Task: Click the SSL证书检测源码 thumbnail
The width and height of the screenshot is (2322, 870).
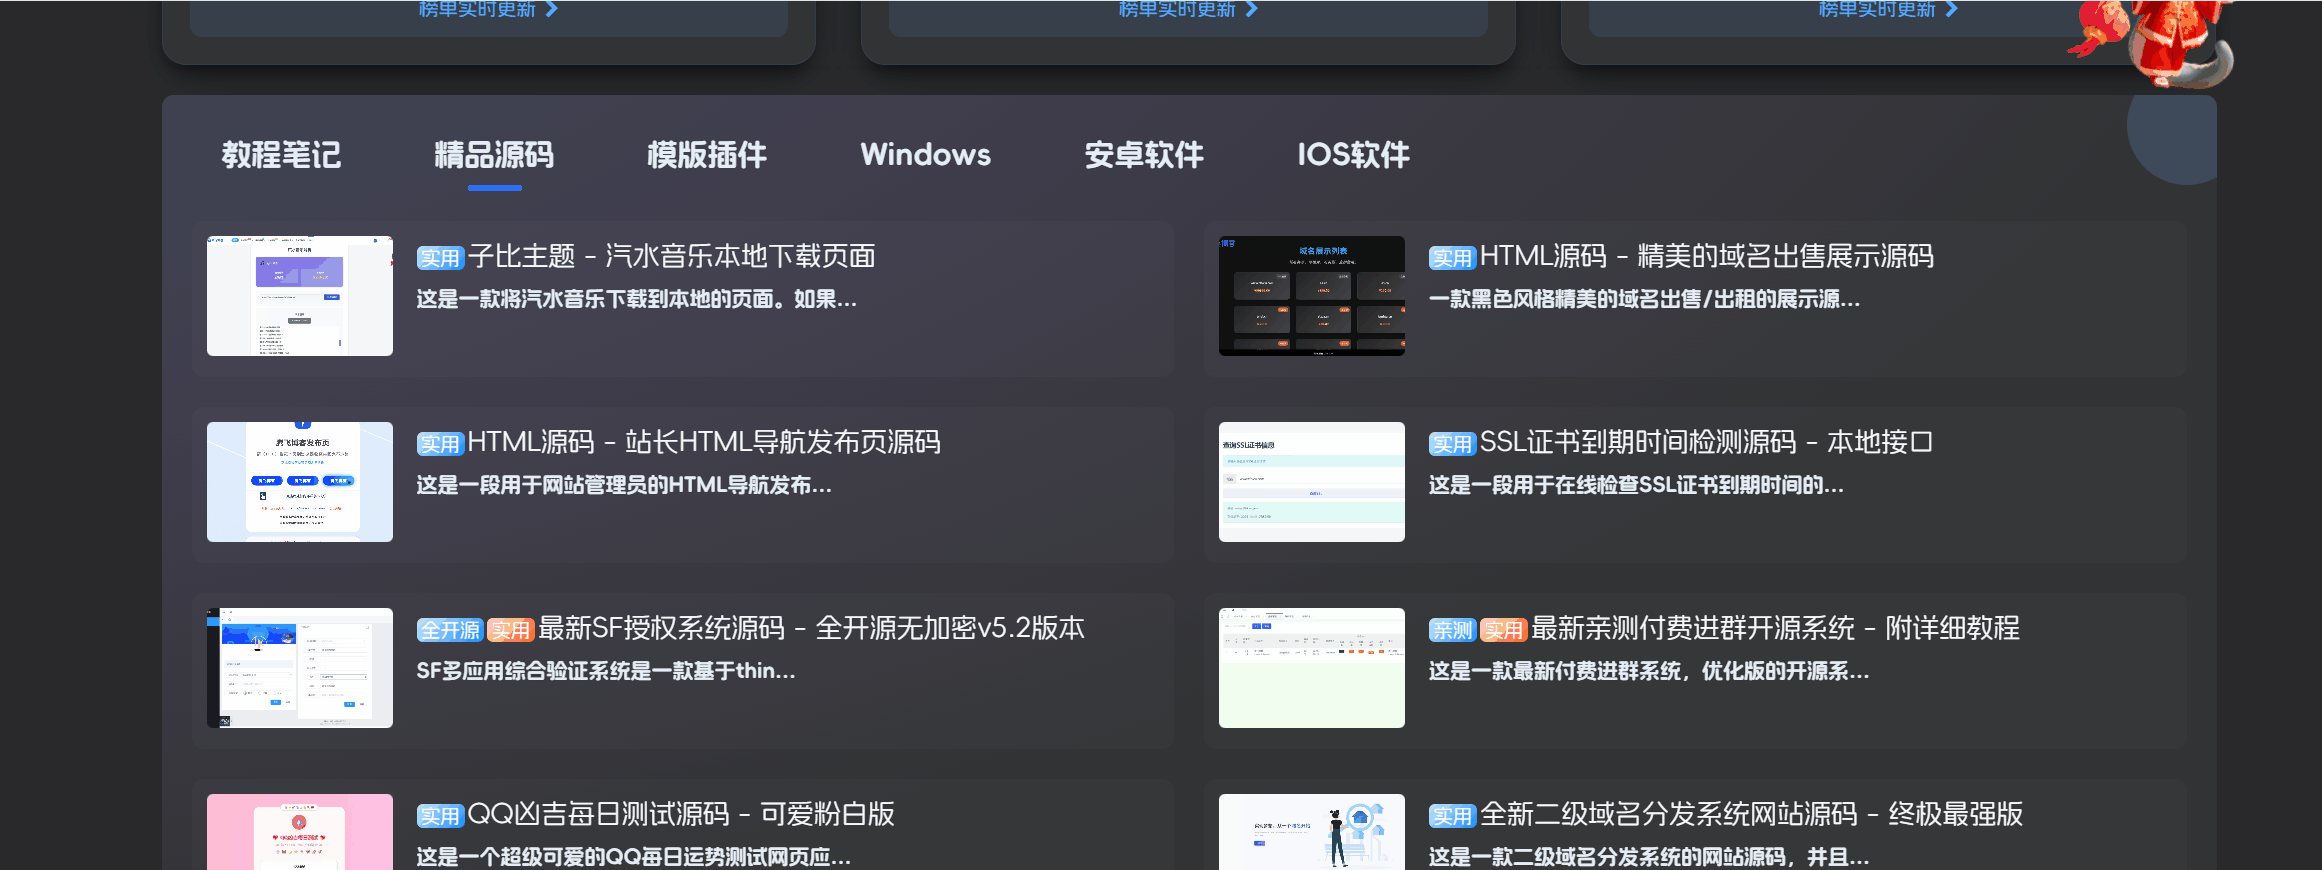Action: [x=1312, y=482]
